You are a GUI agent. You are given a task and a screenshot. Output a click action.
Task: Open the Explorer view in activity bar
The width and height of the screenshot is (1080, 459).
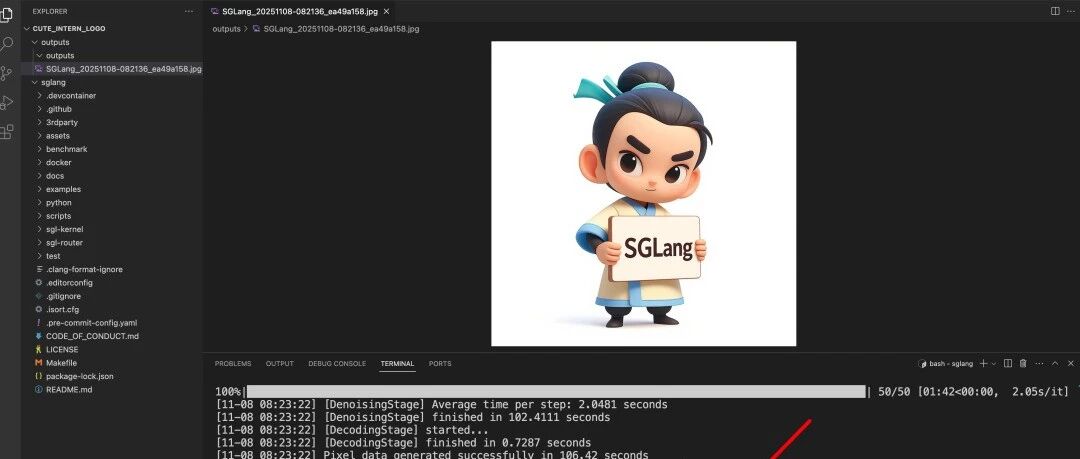click(x=6, y=15)
